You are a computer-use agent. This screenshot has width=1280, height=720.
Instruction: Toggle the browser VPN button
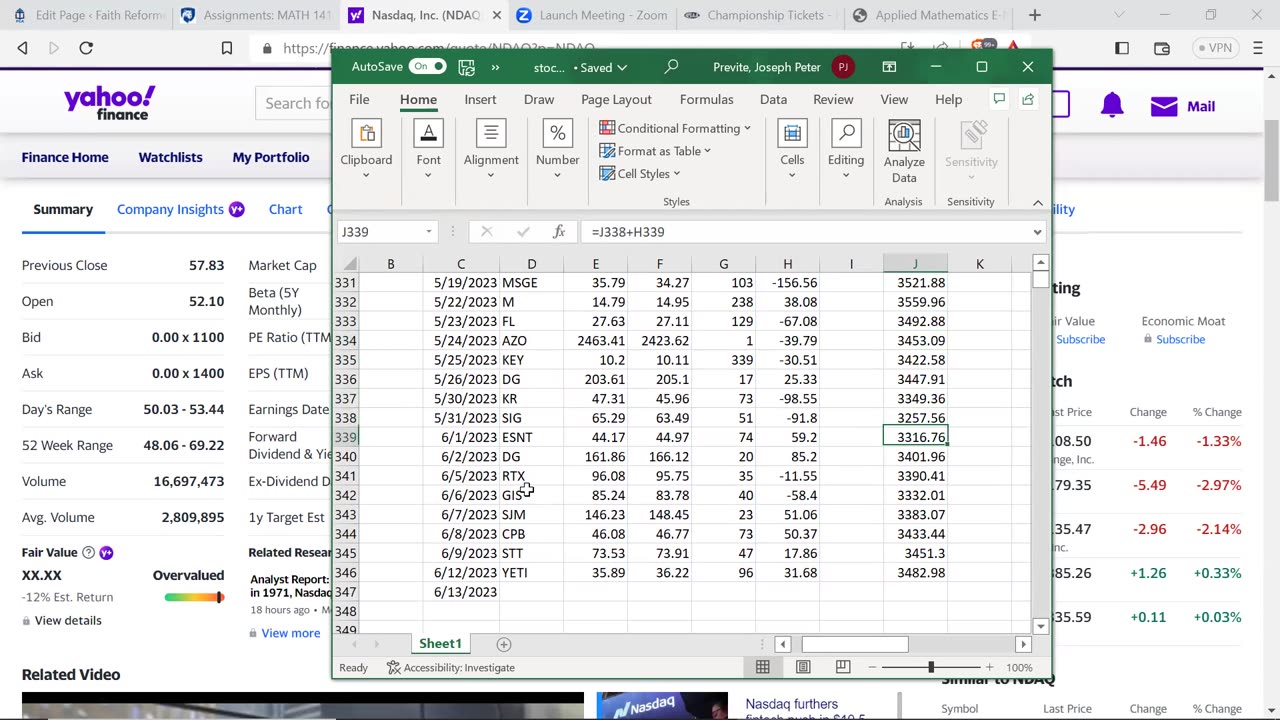1216,48
